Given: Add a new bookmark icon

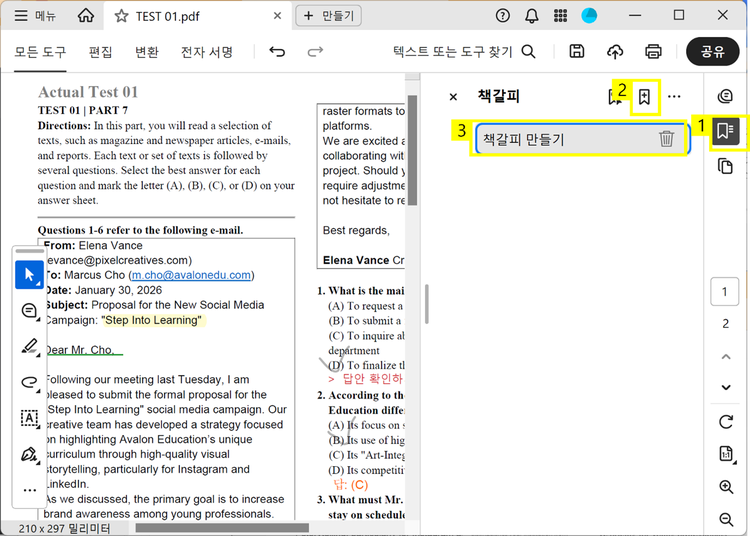Looking at the screenshot, I should coord(645,97).
